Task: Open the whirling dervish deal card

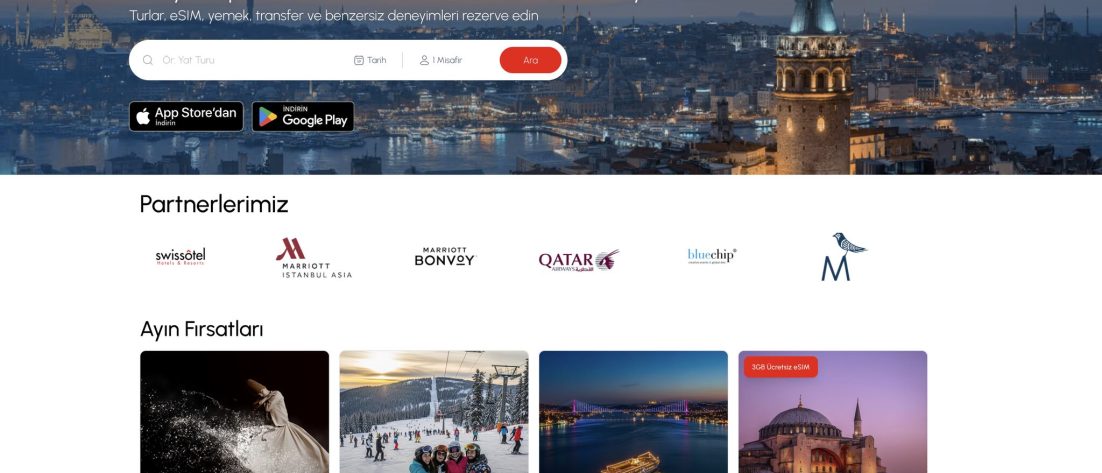Action: pos(235,412)
